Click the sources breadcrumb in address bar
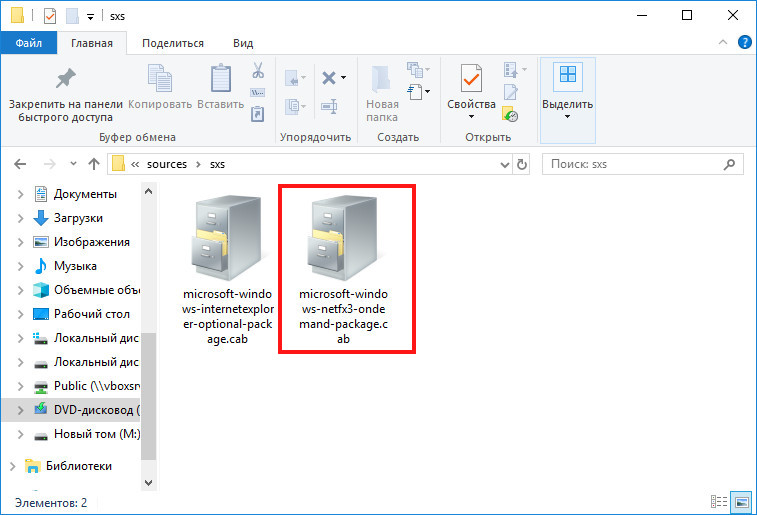 click(167, 165)
